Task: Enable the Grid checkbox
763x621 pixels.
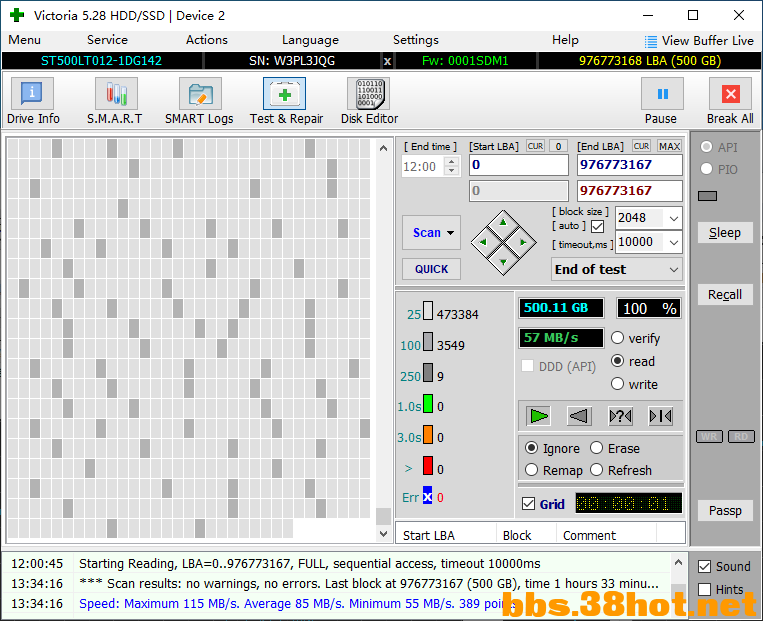Action: click(x=528, y=504)
